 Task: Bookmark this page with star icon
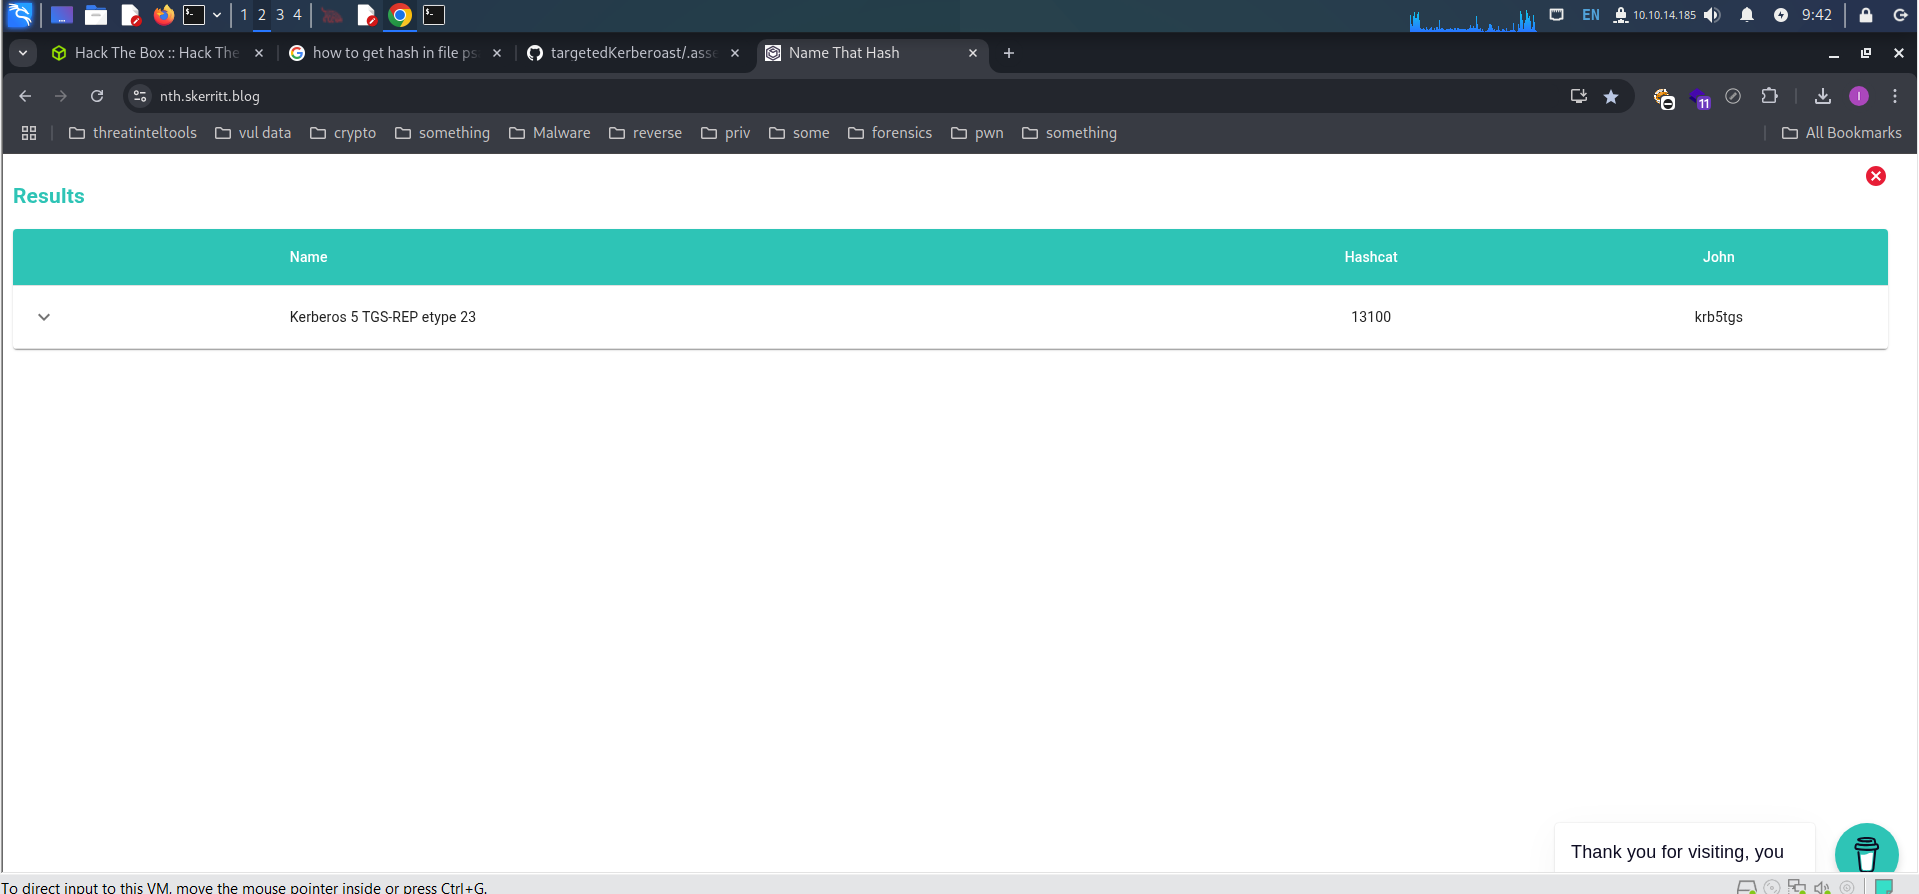1611,96
